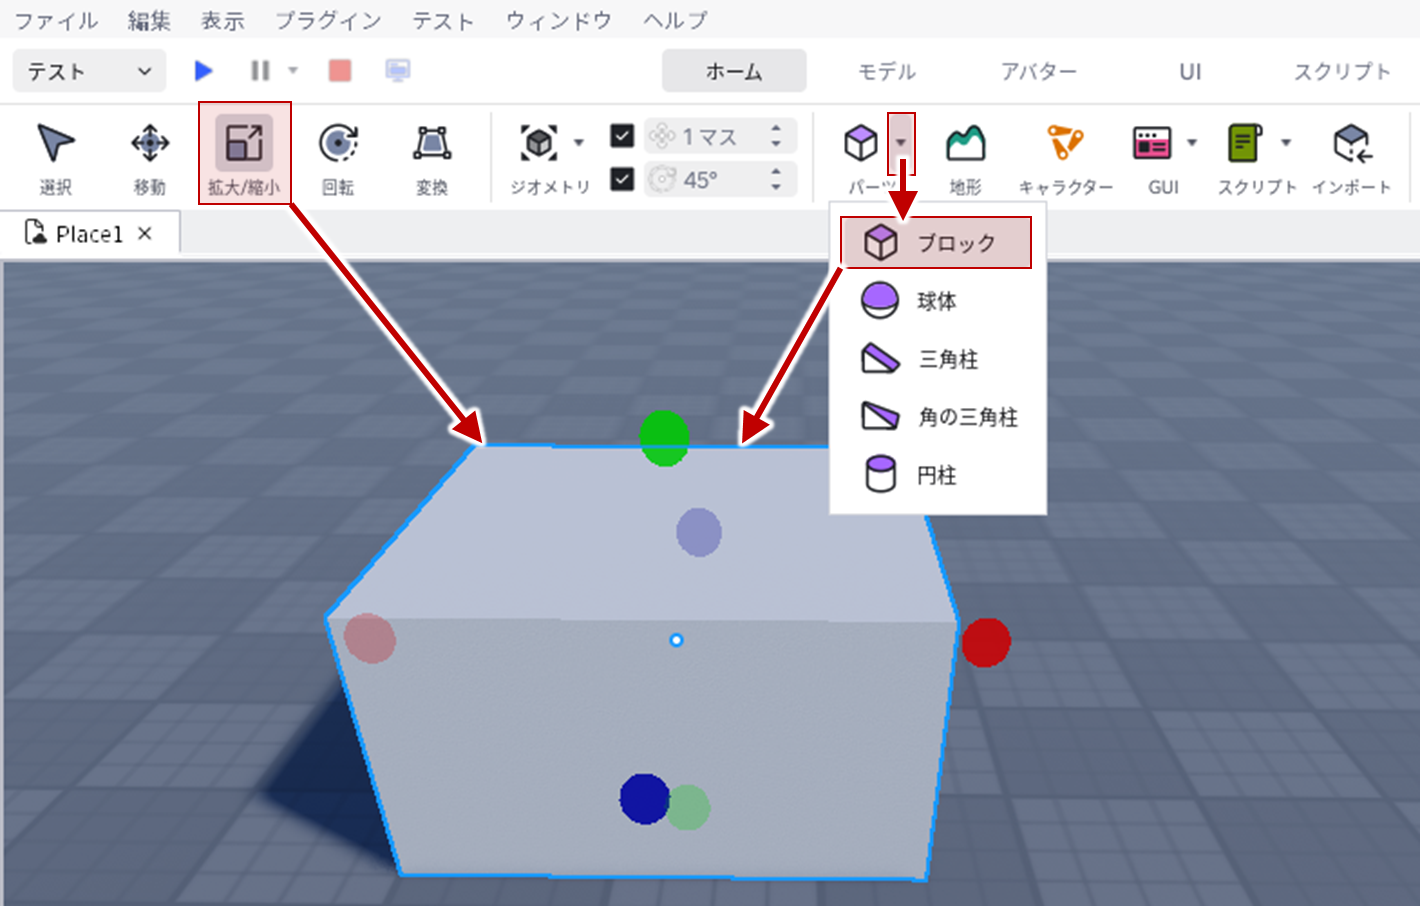This screenshot has width=1420, height=906.
Task: Switch to the スクリプト ribbon tab
Action: click(1342, 71)
